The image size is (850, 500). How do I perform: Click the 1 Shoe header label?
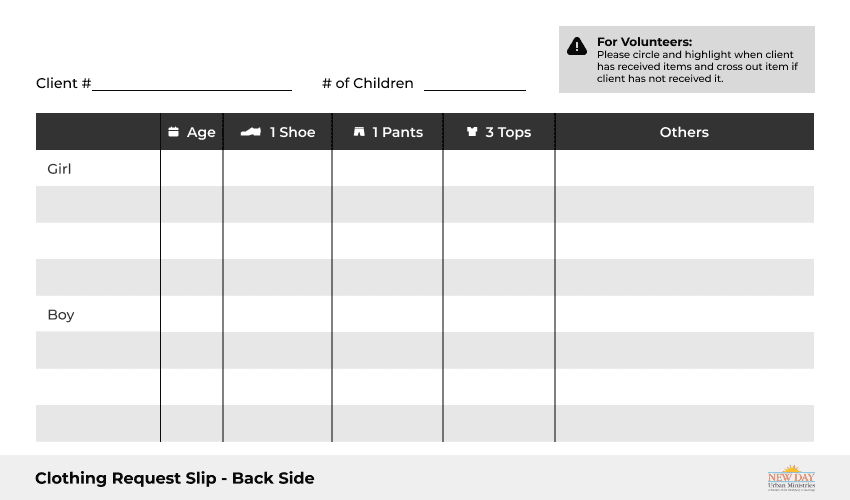click(x=292, y=132)
